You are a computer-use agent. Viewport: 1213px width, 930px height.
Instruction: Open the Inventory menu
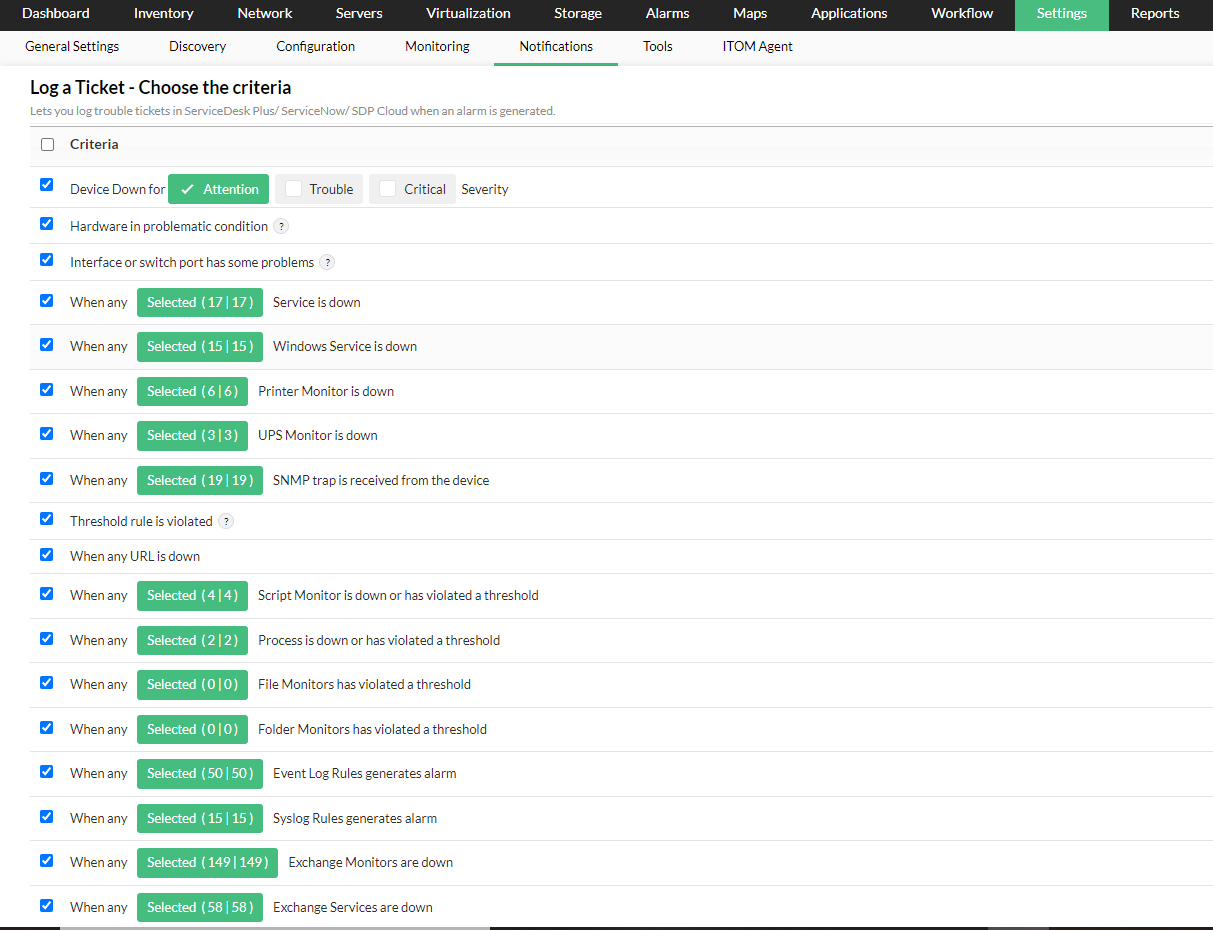pyautogui.click(x=163, y=14)
